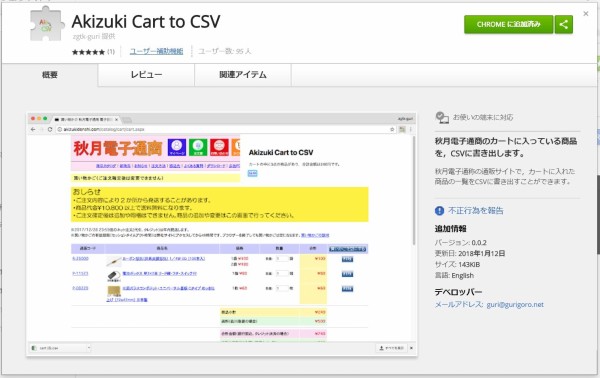This screenshot has width=600, height=378.
Task: Click the downloaded cart CSV file chip
Action: (x=60, y=348)
